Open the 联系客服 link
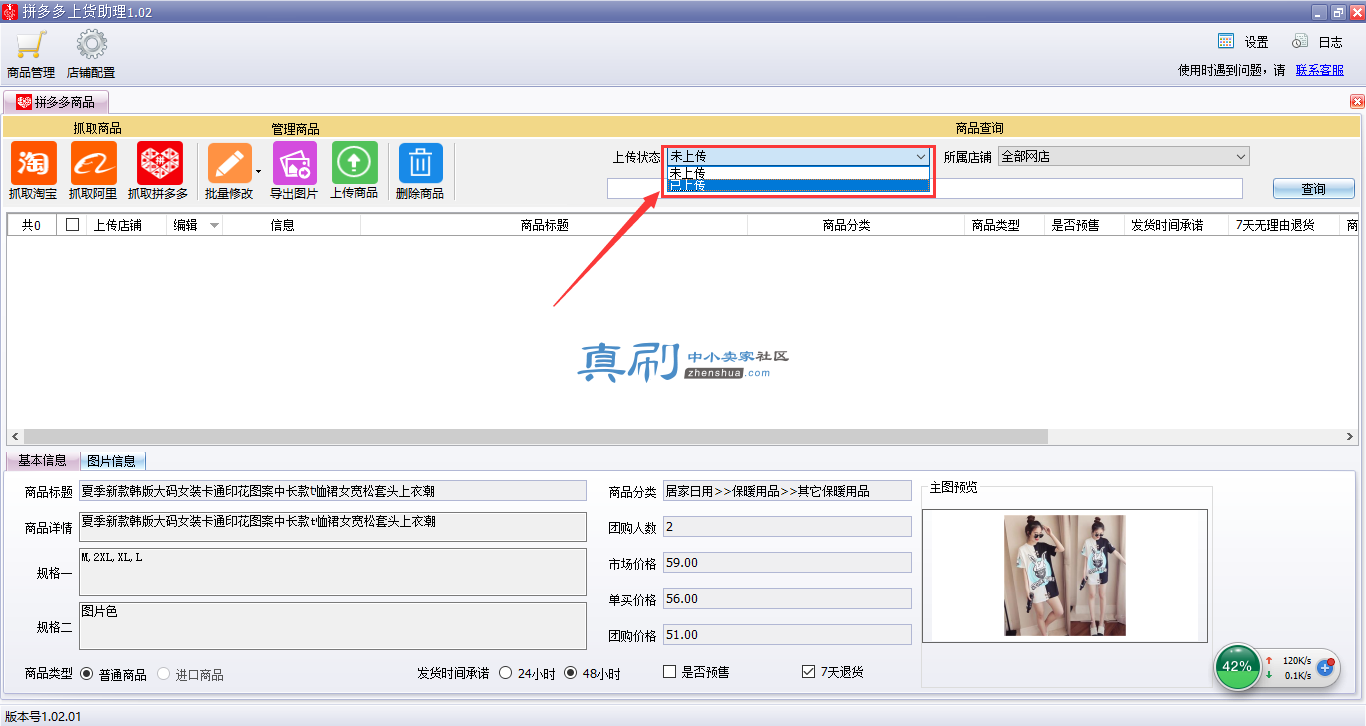The image size is (1366, 726). pyautogui.click(x=1320, y=70)
